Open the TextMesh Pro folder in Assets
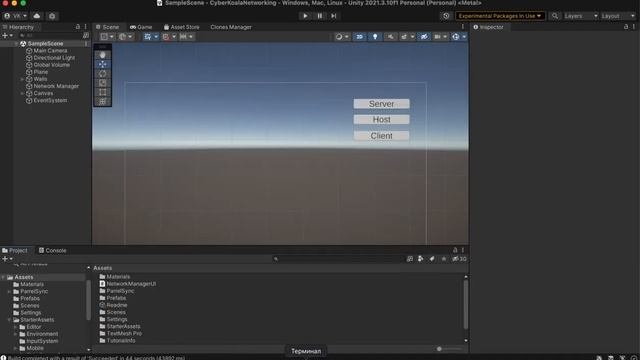The image size is (640, 360). pos(121,333)
